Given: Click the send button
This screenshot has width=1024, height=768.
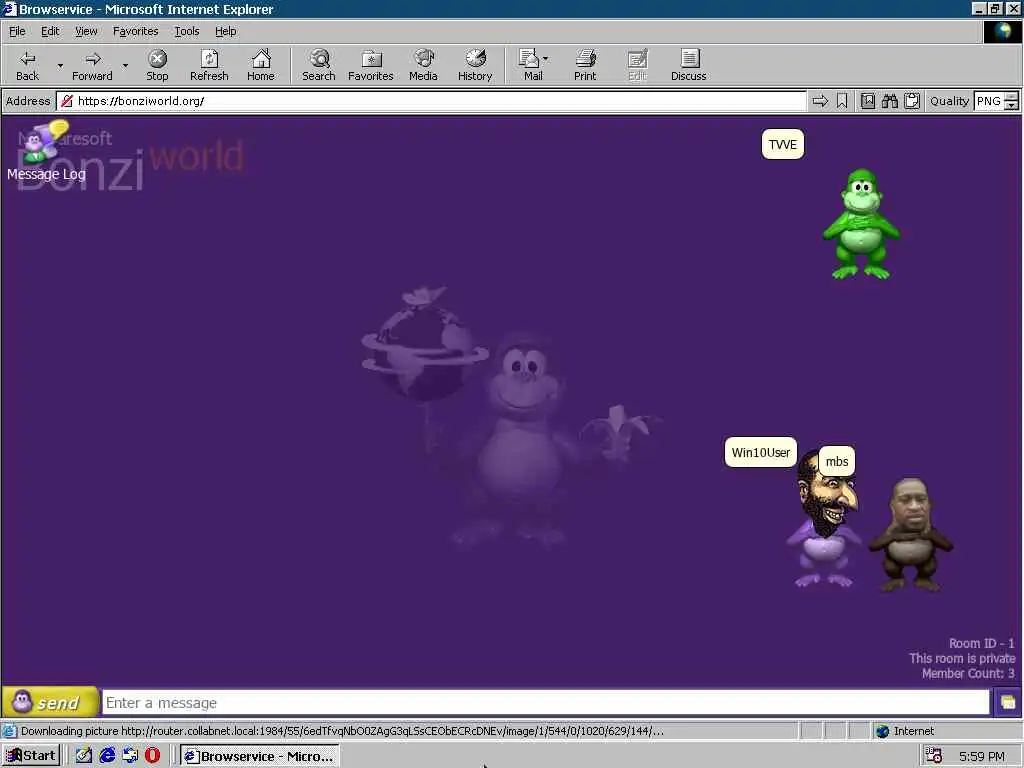Looking at the screenshot, I should [50, 703].
